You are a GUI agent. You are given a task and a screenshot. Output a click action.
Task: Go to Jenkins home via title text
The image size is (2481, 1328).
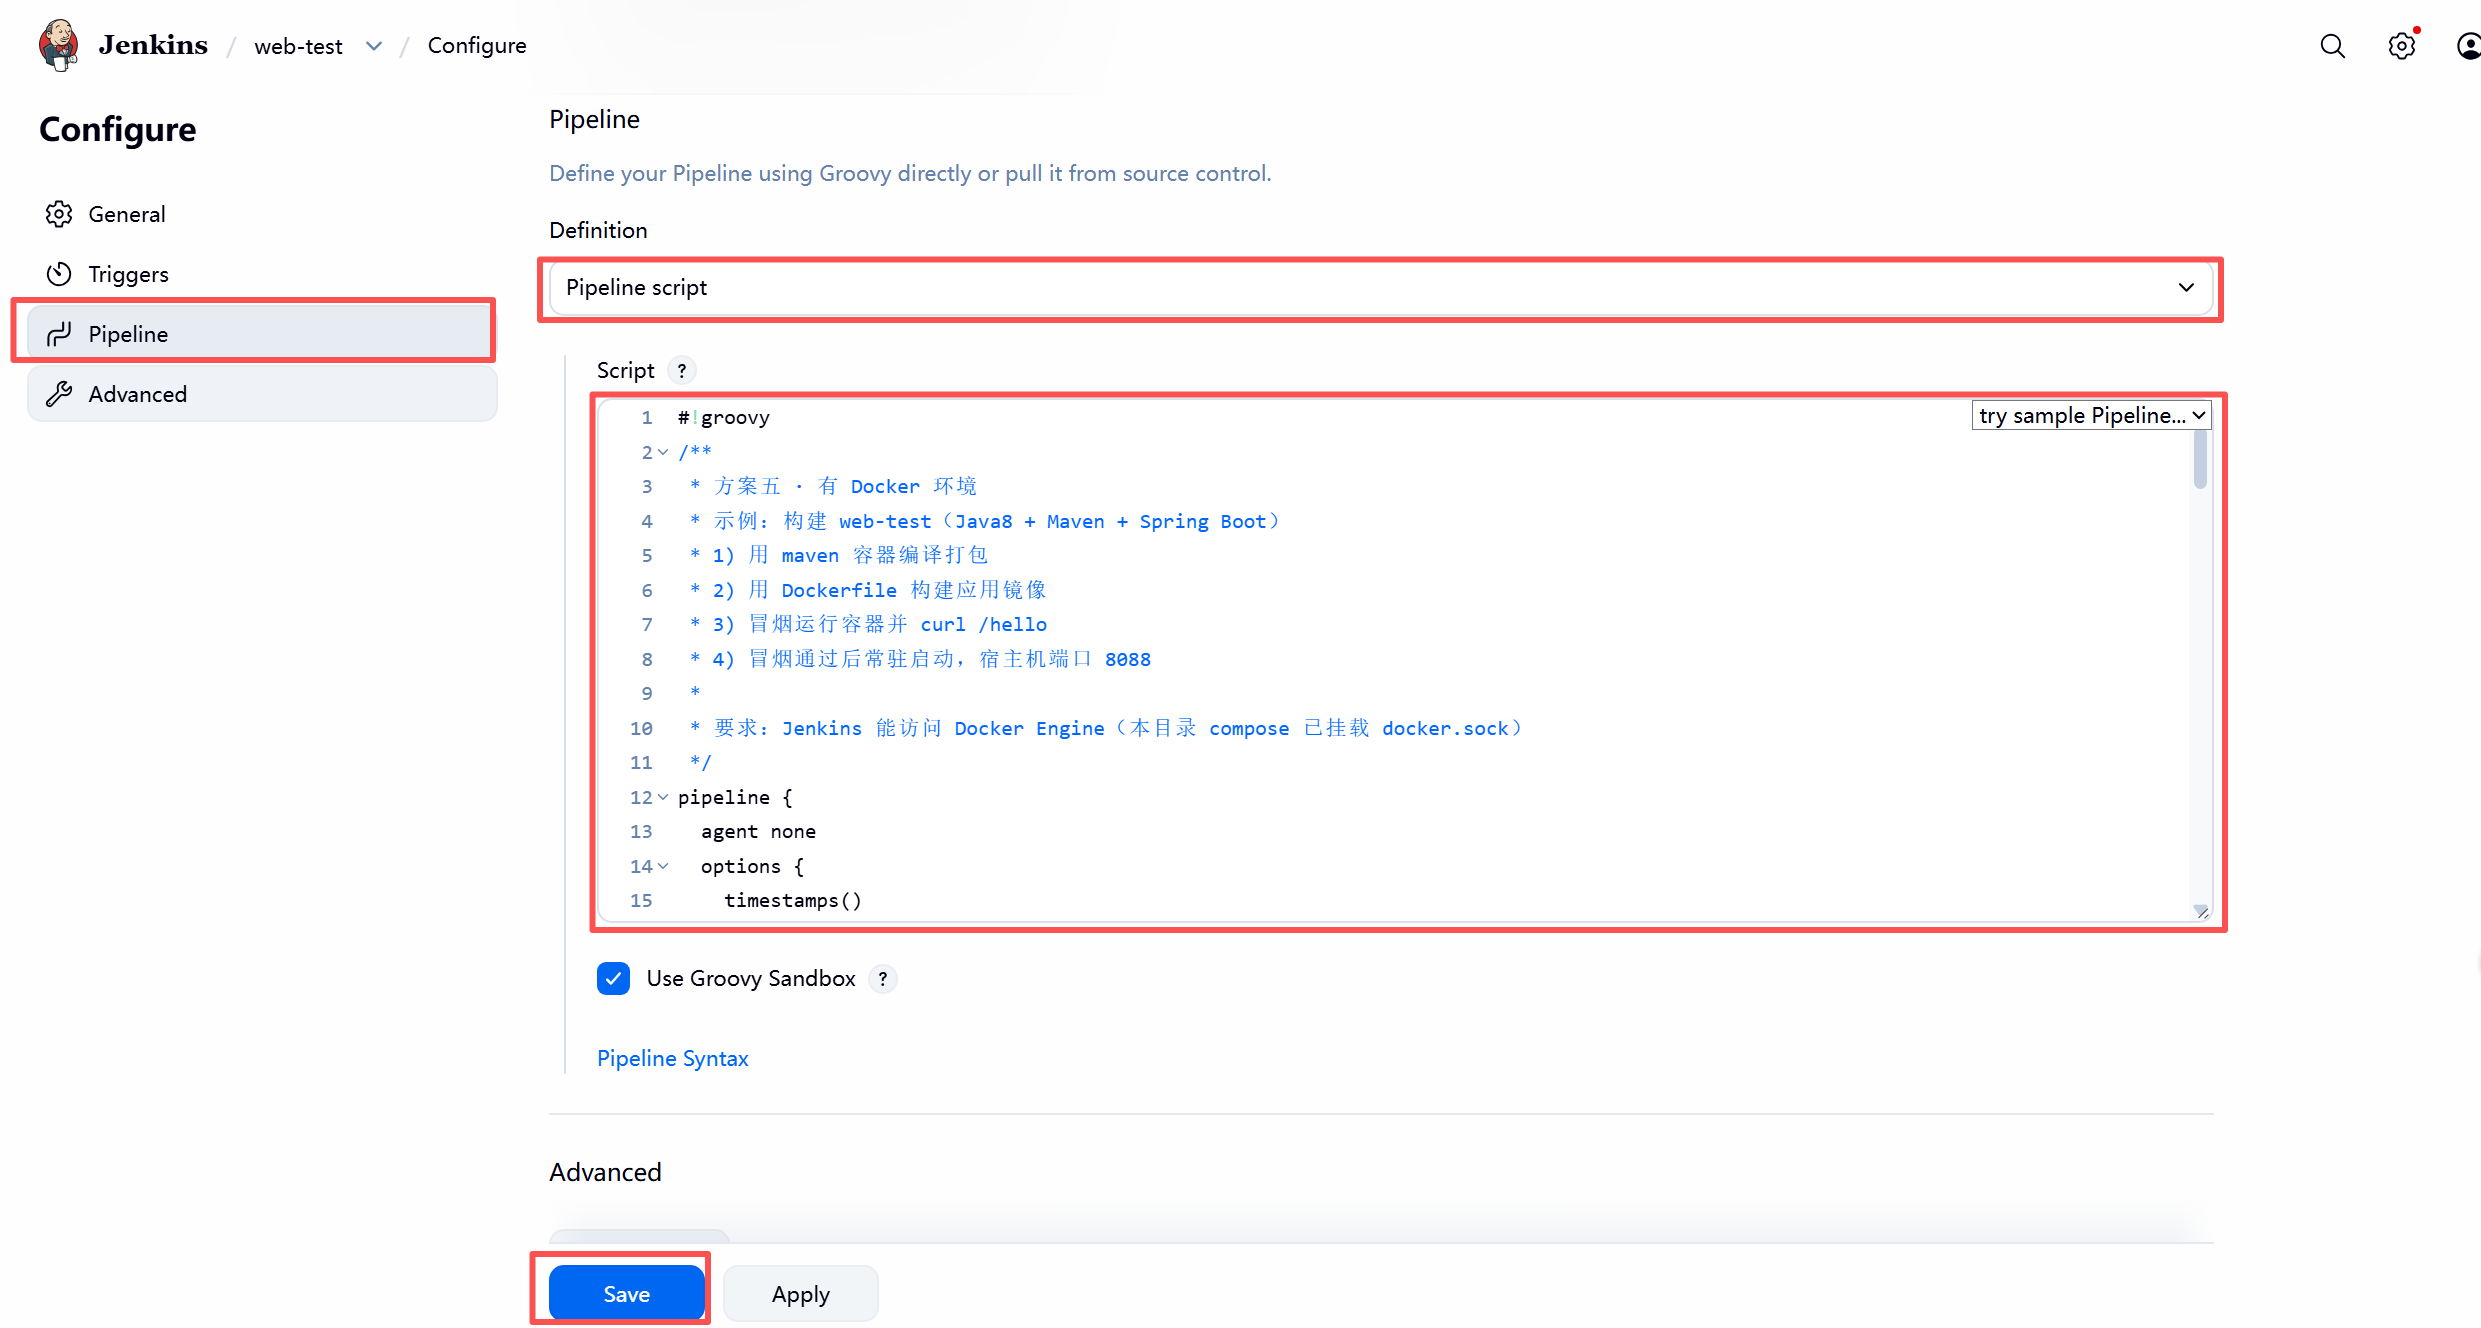click(x=153, y=45)
